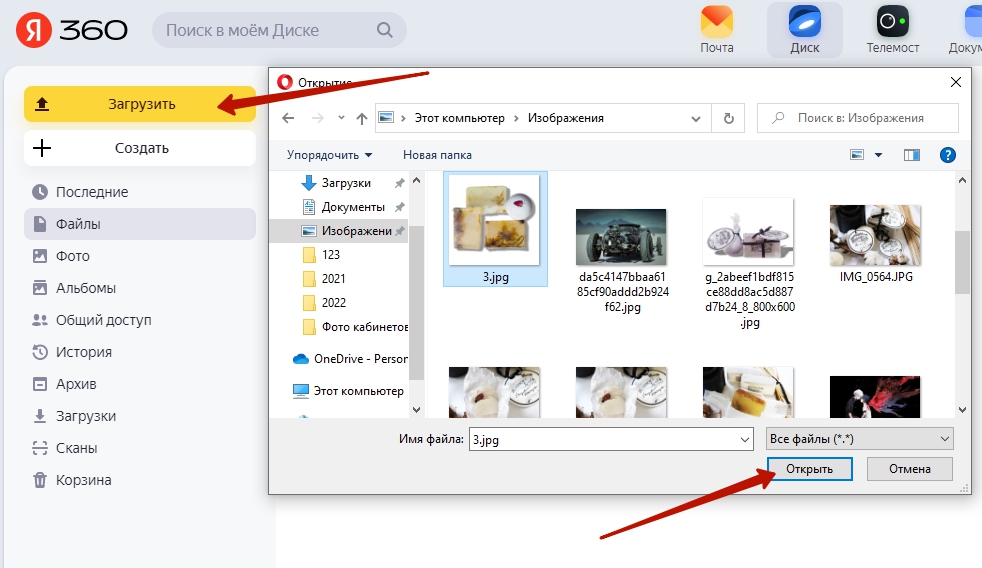Open Файлы section in Disk sidebar

click(140, 224)
